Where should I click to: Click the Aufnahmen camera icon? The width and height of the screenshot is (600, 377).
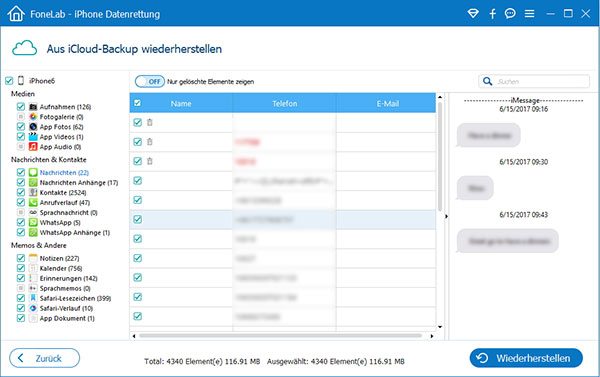(33, 106)
